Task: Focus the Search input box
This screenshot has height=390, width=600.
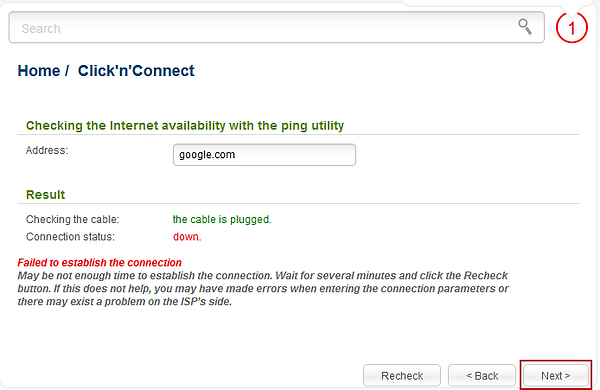Action: (x=277, y=27)
